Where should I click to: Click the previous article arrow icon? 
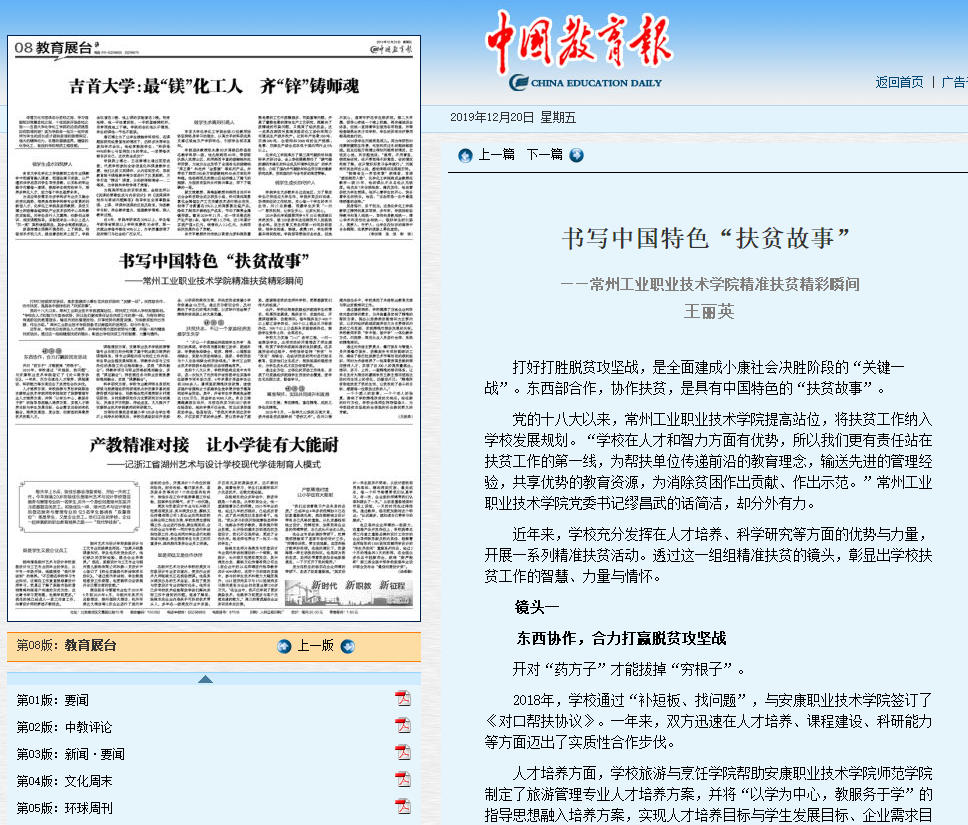click(465, 156)
